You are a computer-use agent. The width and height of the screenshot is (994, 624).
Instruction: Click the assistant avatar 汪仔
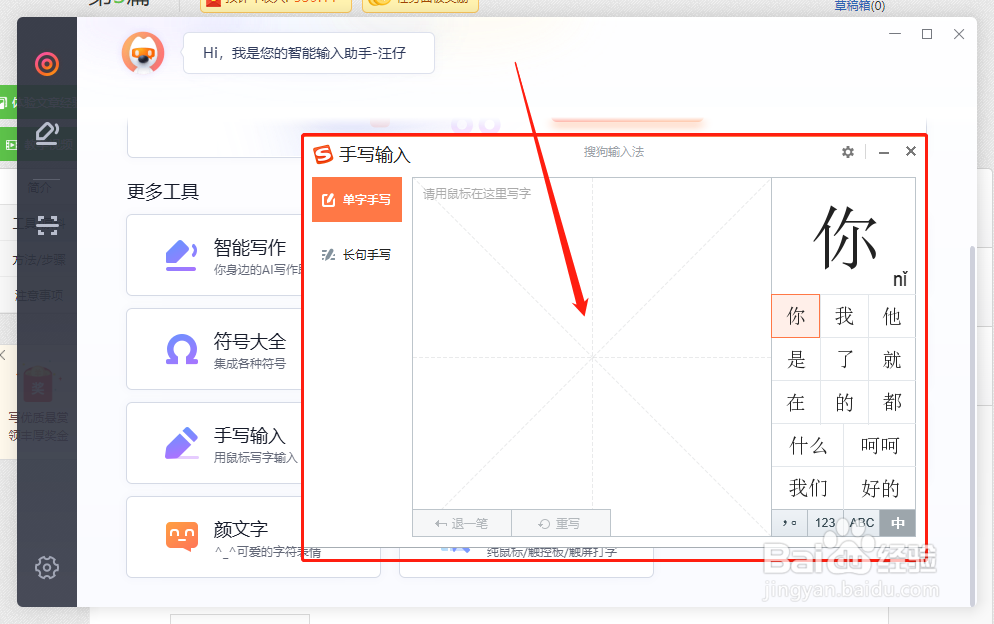143,53
